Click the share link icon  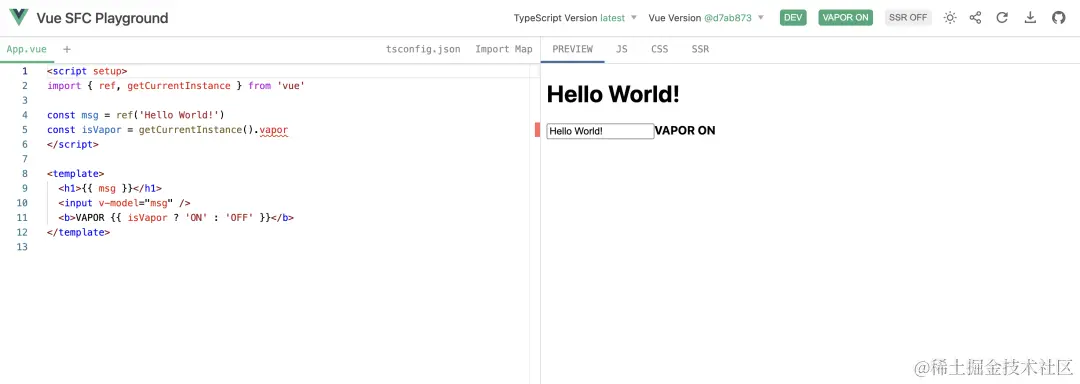click(975, 18)
